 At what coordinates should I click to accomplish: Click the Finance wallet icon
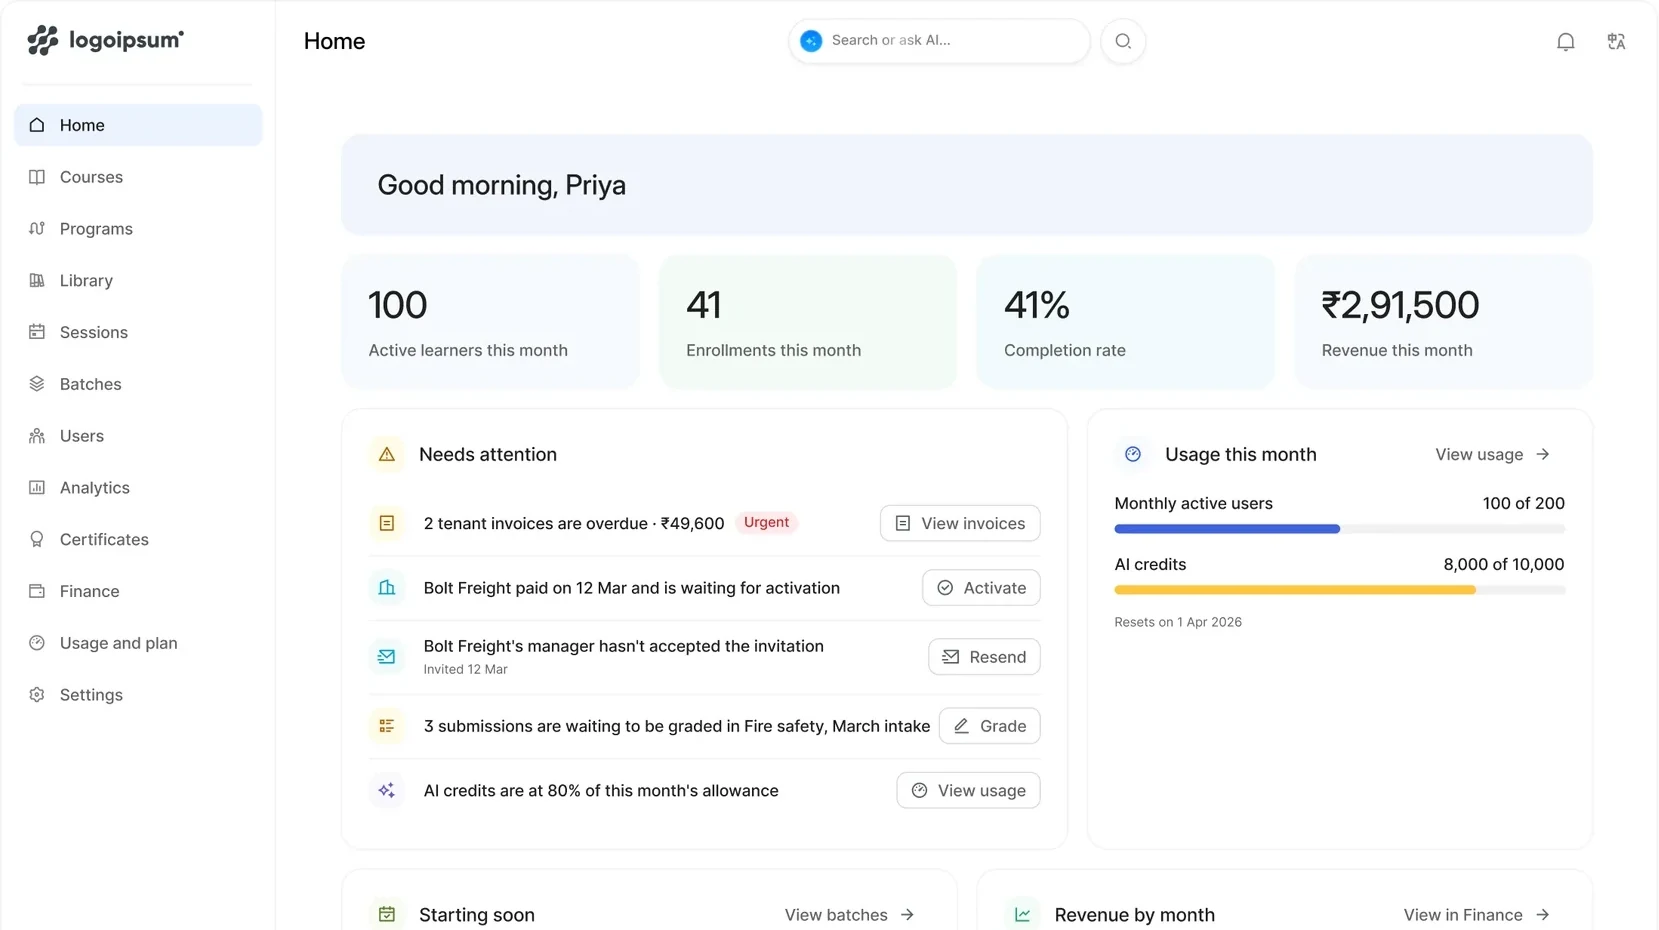37,591
